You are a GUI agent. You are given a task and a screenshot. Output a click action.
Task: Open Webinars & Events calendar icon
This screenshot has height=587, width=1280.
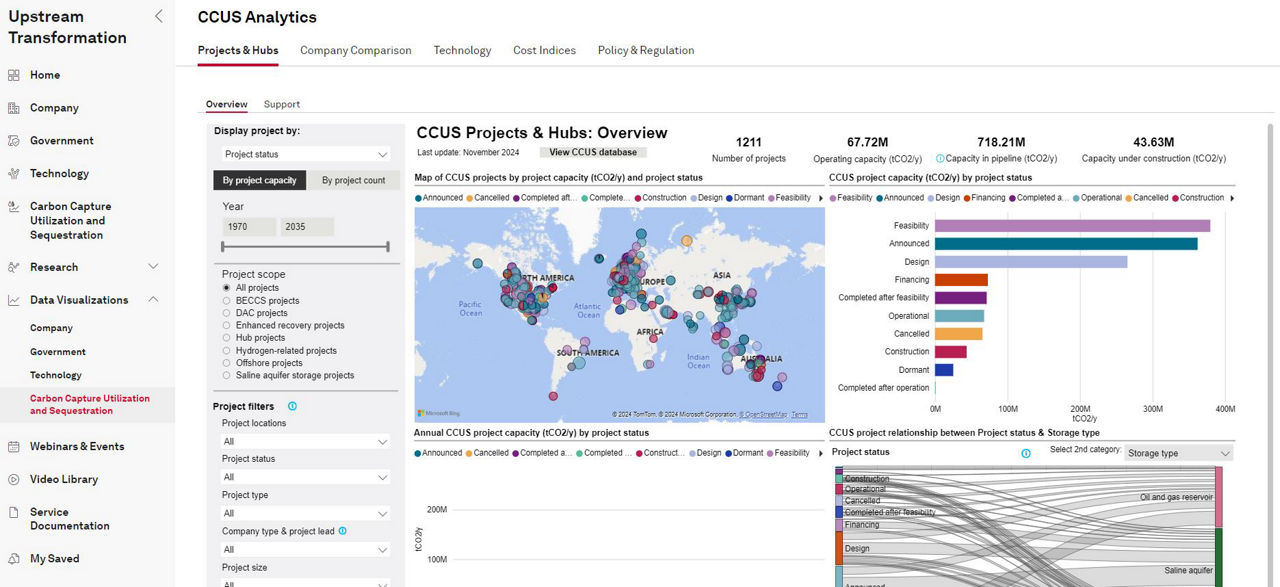pyautogui.click(x=14, y=447)
